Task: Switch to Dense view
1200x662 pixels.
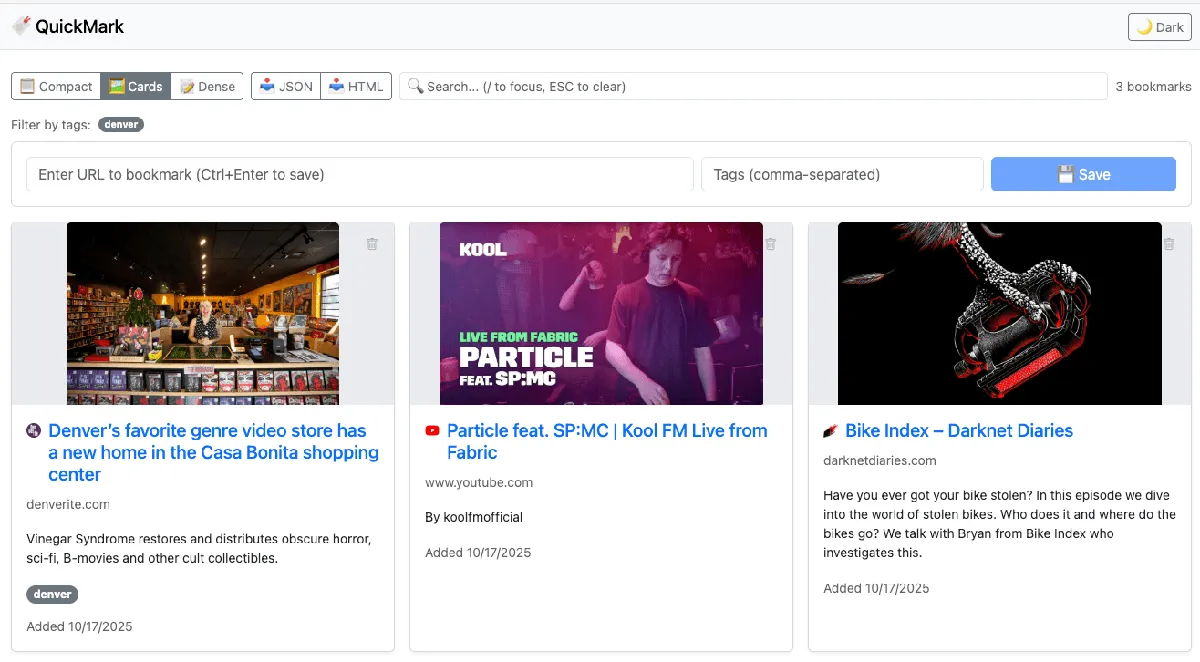Action: [x=207, y=87]
